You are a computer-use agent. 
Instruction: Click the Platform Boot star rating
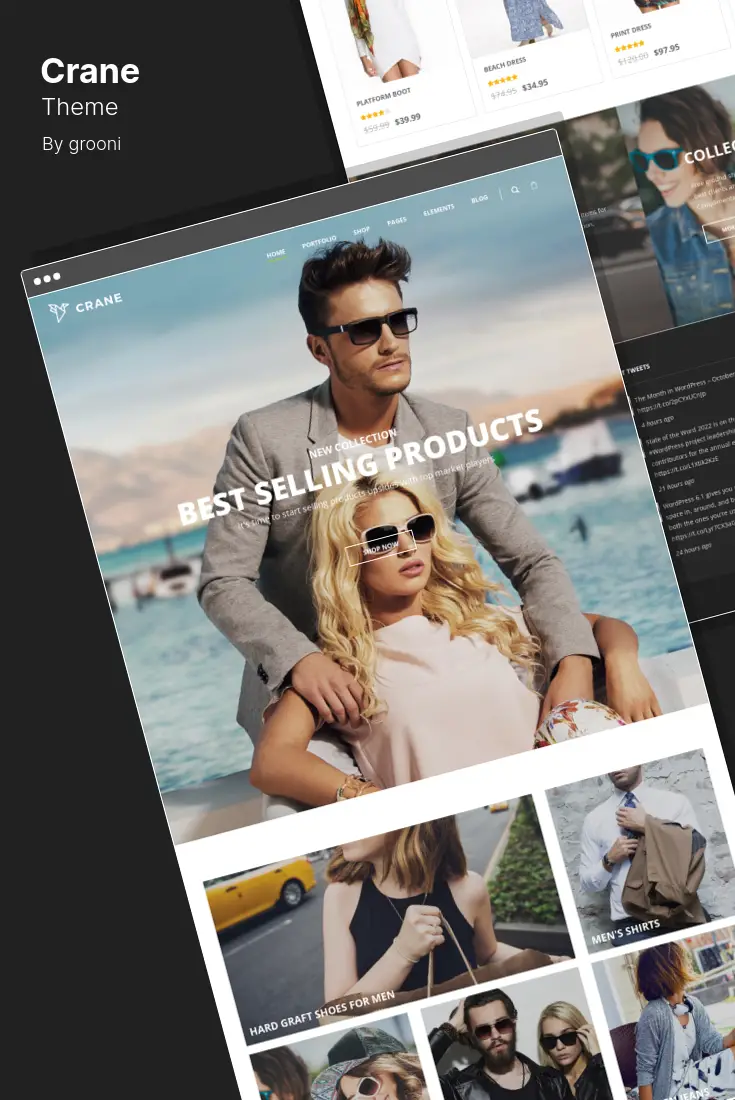(375, 114)
